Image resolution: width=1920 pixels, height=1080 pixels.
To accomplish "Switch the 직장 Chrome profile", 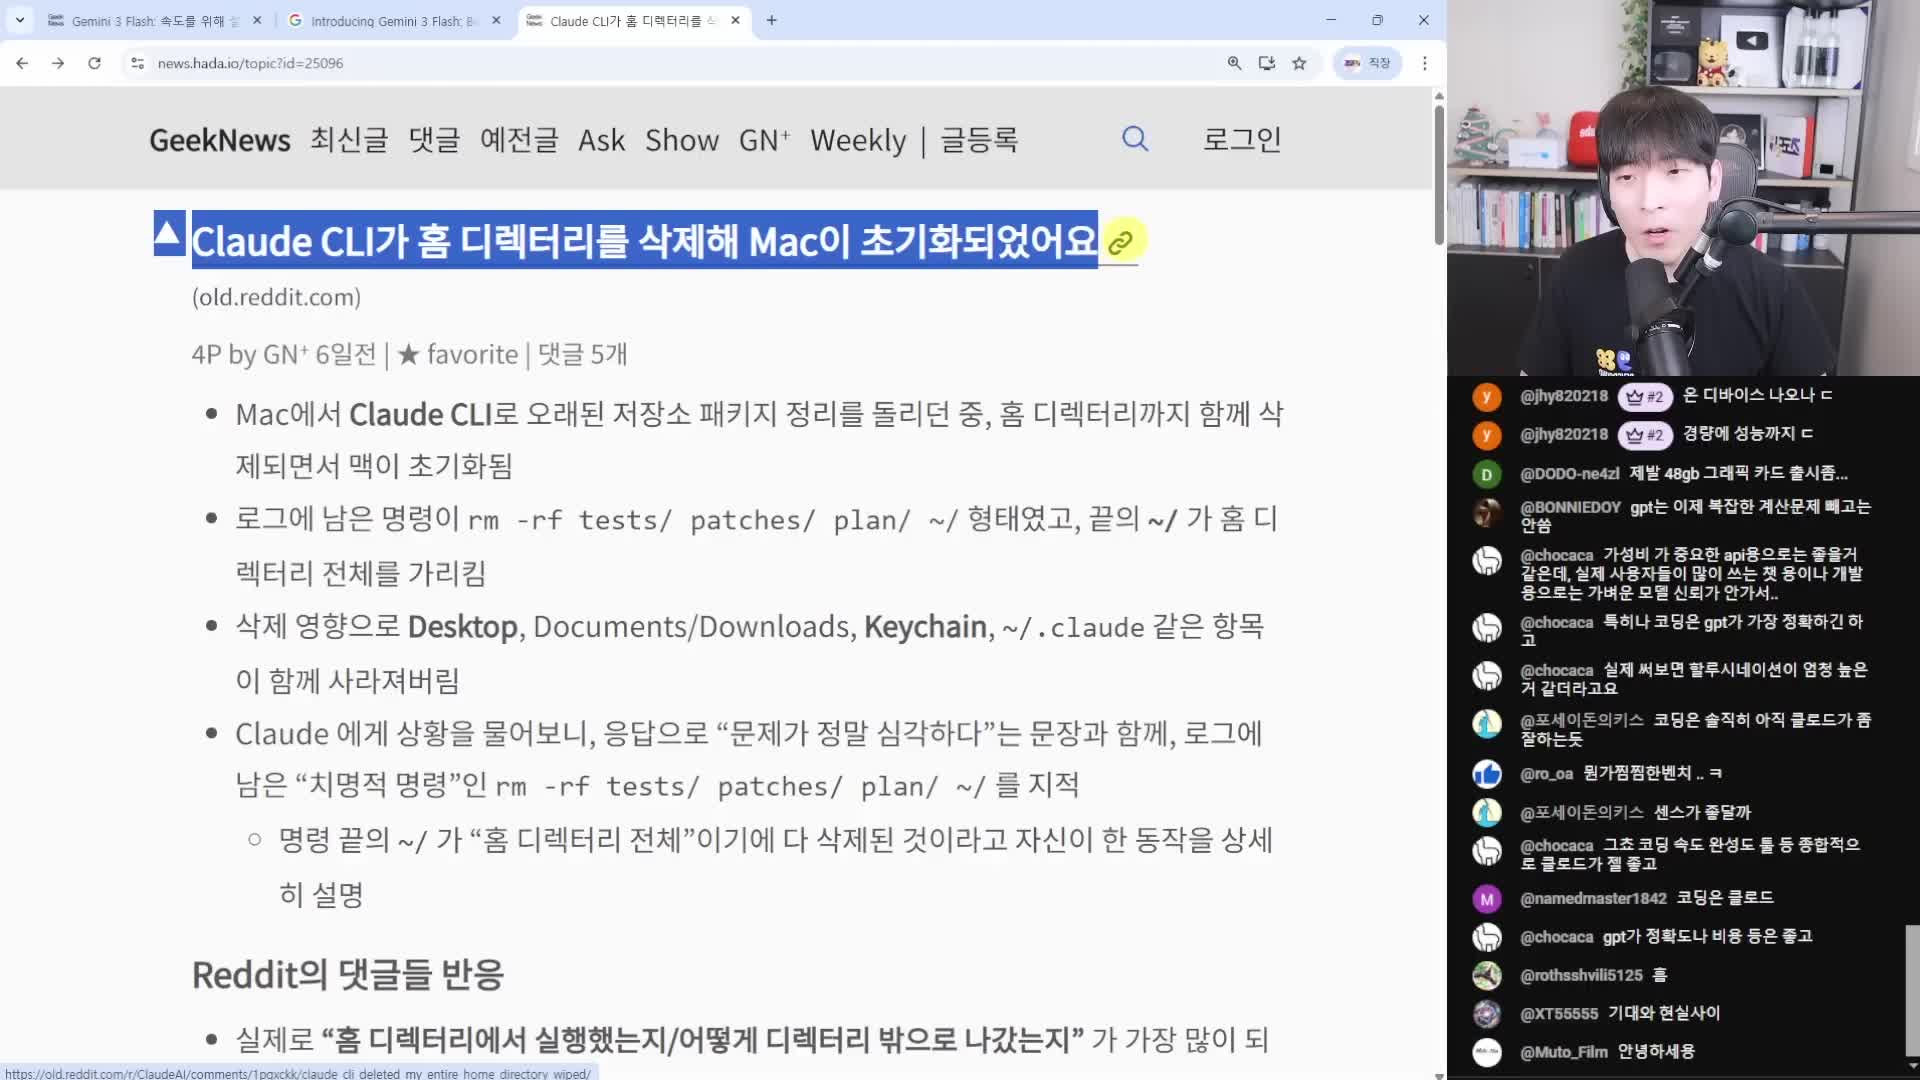I will pos(1367,63).
